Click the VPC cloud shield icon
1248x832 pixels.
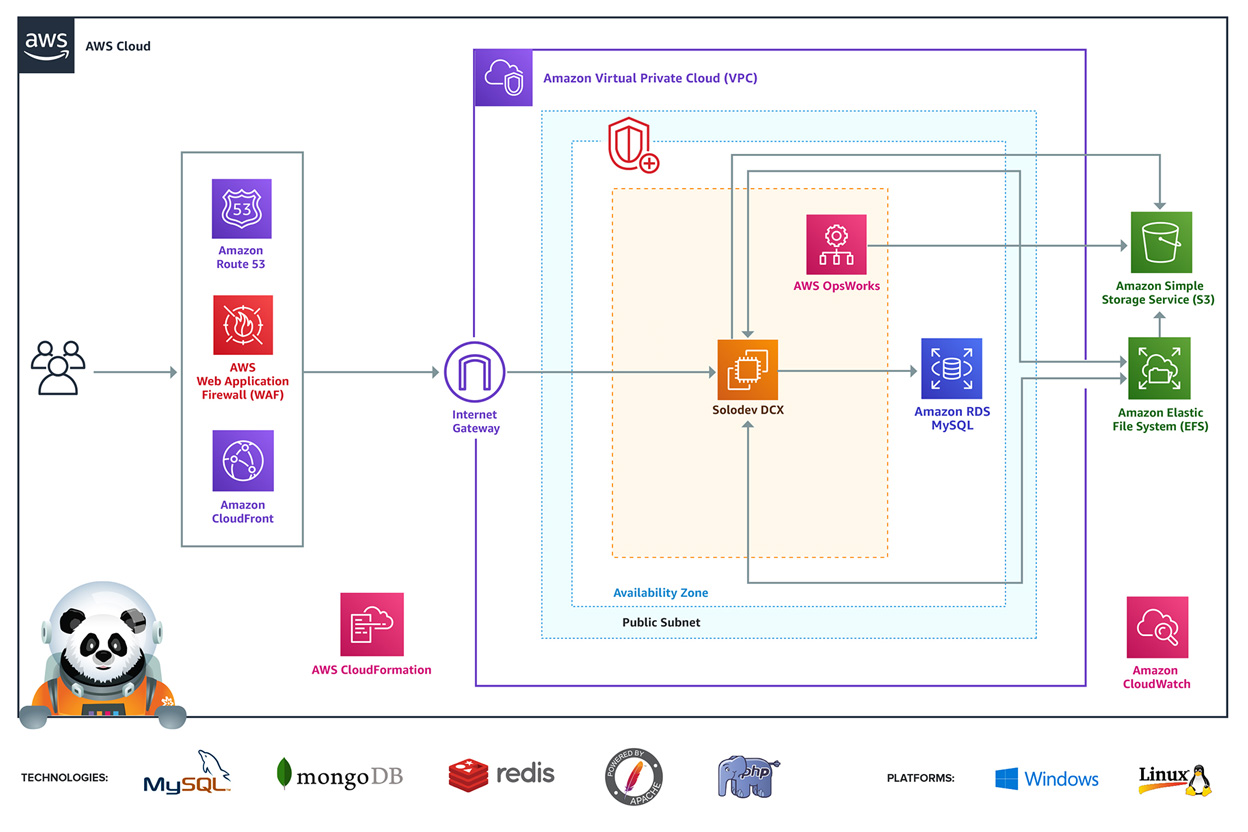coord(502,77)
